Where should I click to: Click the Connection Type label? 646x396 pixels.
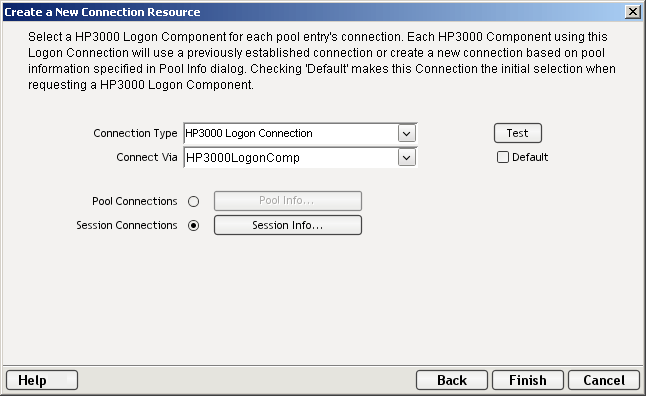(x=135, y=133)
